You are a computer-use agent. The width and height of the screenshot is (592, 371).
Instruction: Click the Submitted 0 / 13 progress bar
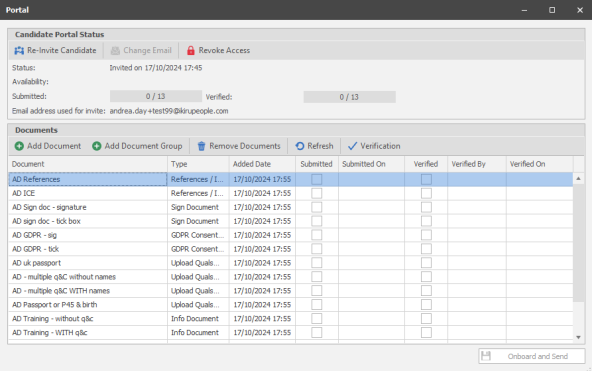[x=156, y=96]
